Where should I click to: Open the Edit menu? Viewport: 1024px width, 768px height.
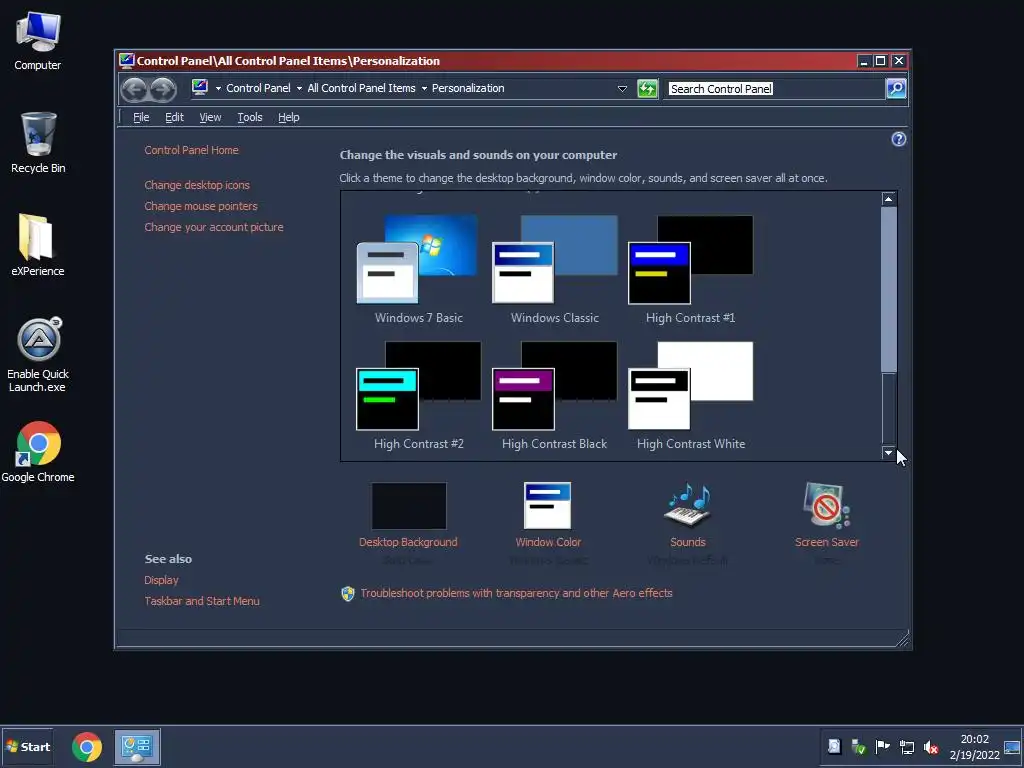(174, 118)
